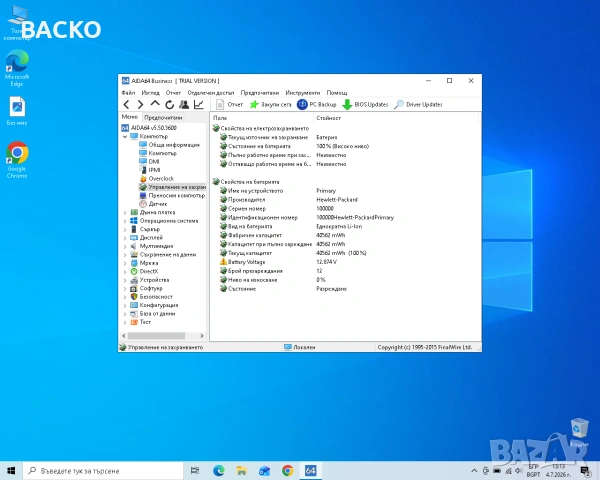This screenshot has width=600, height=480.
Task: Expand the Дънна платка tree node
Action: pyautogui.click(x=125, y=212)
